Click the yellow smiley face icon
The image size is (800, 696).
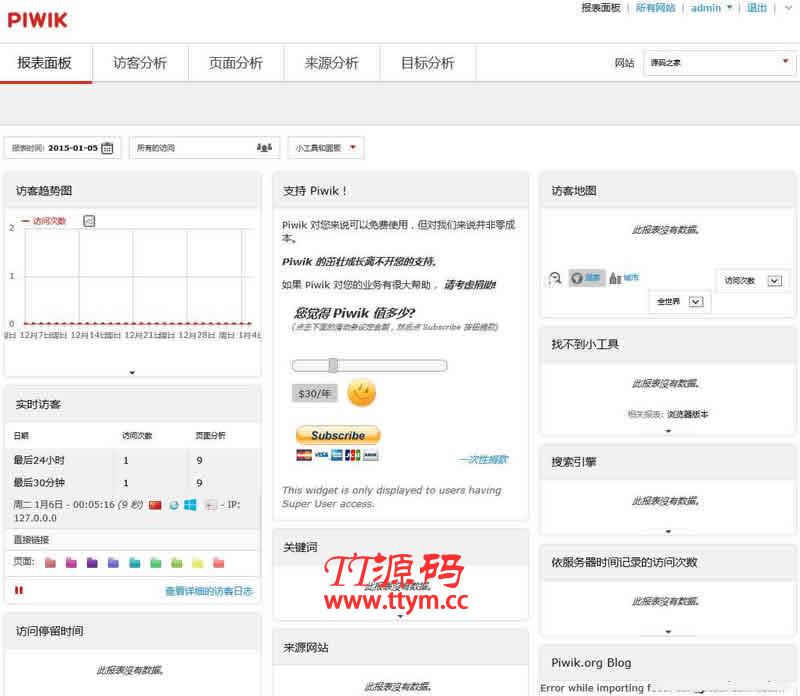tap(361, 392)
